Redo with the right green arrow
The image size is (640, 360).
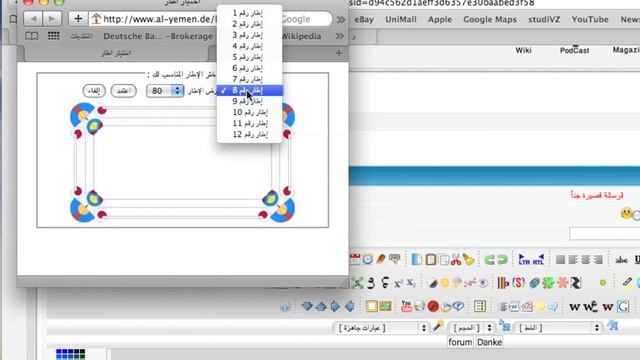pos(502,260)
